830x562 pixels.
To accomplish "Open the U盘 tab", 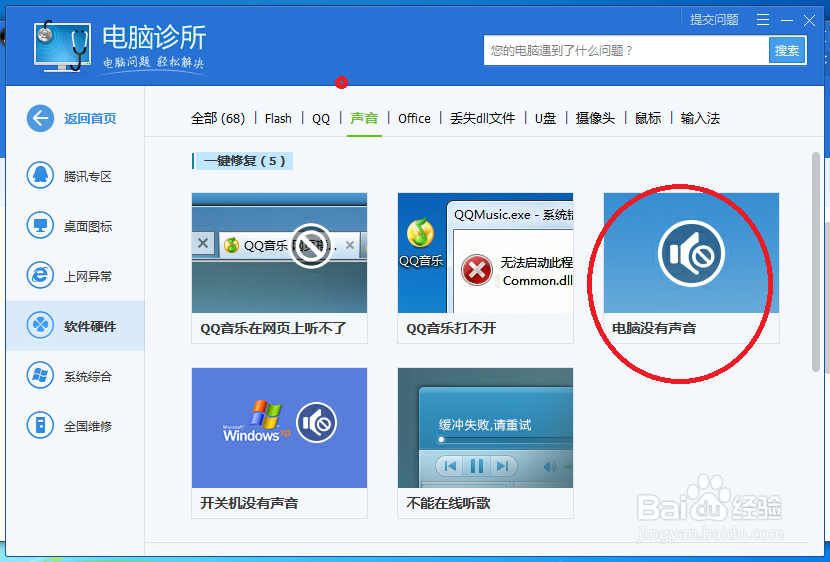I will tap(545, 119).
